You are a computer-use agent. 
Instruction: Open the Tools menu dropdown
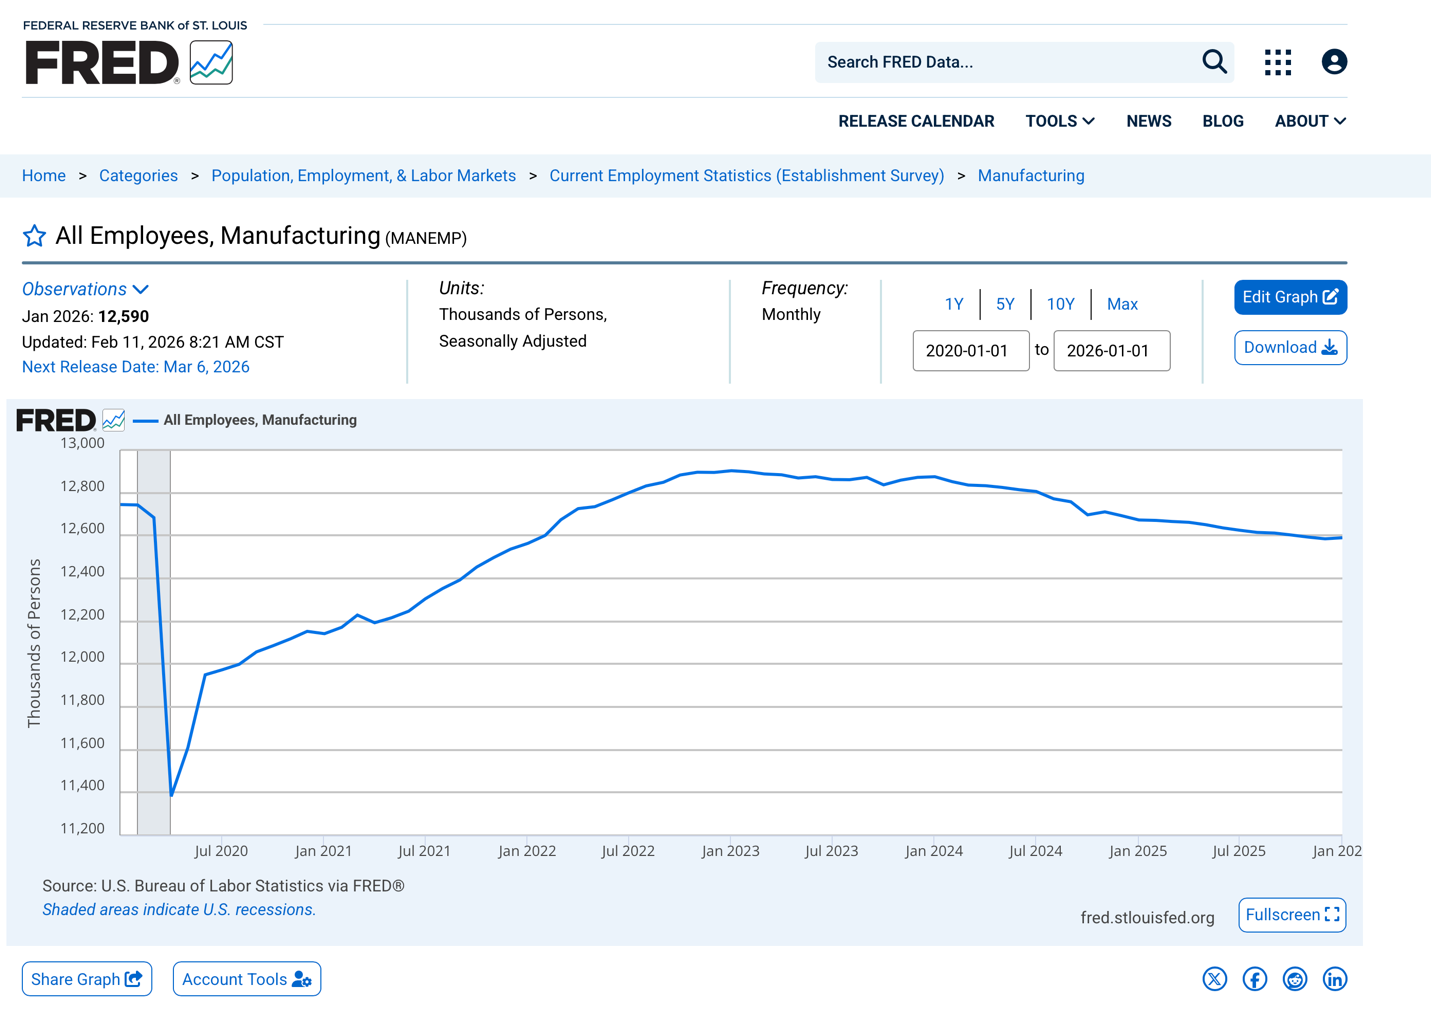(x=1060, y=121)
